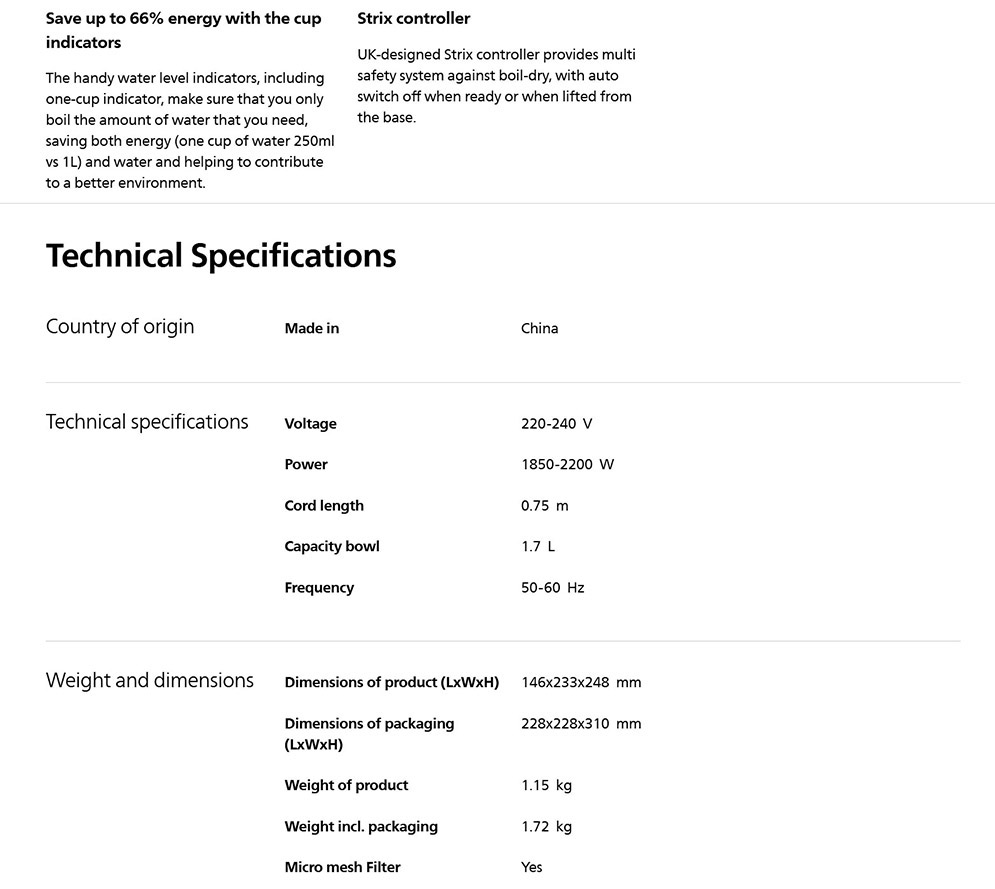Click the Power specification label
Viewport: 995px width, 889px height.
click(x=305, y=465)
